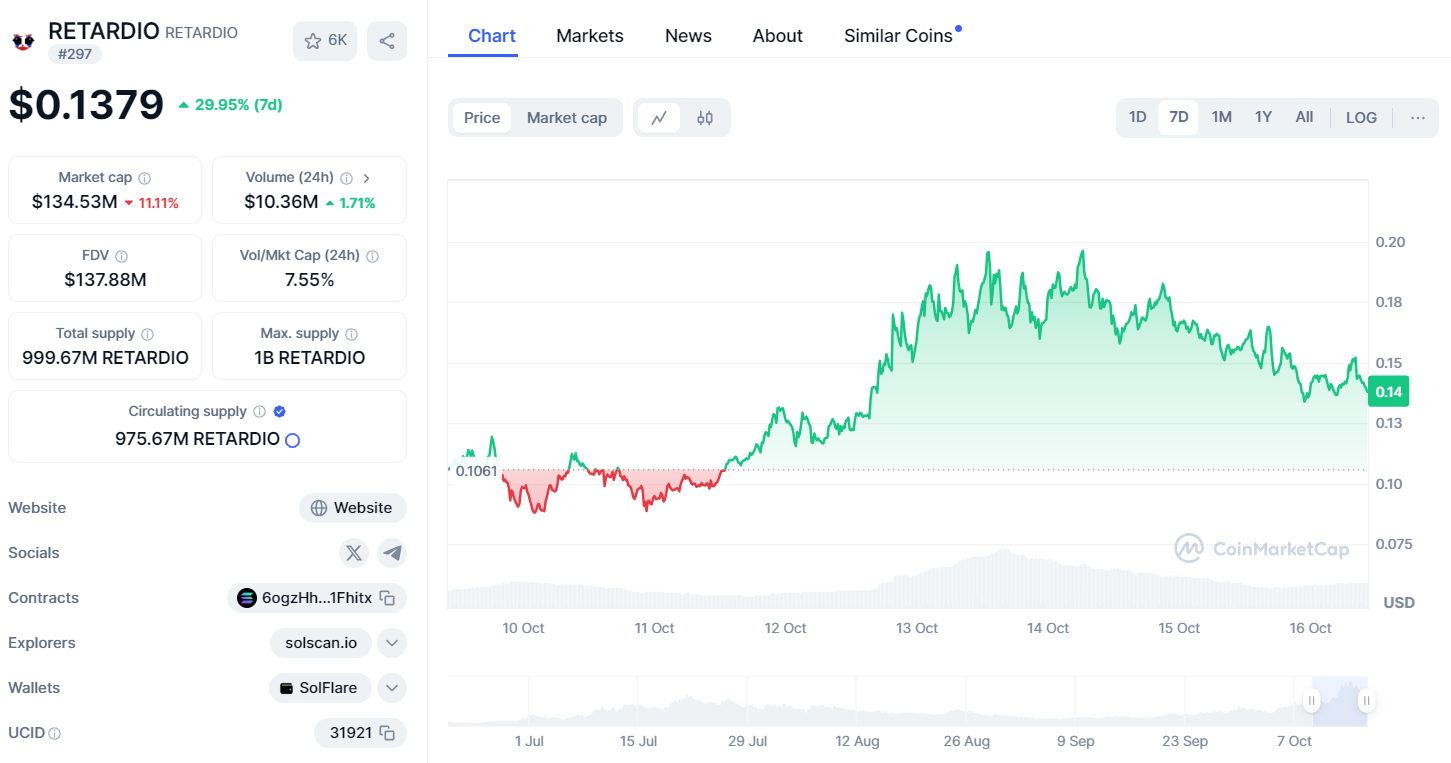Screen dimensions: 1451x763
Task: Click the $10.36M volume value
Action: coord(281,202)
